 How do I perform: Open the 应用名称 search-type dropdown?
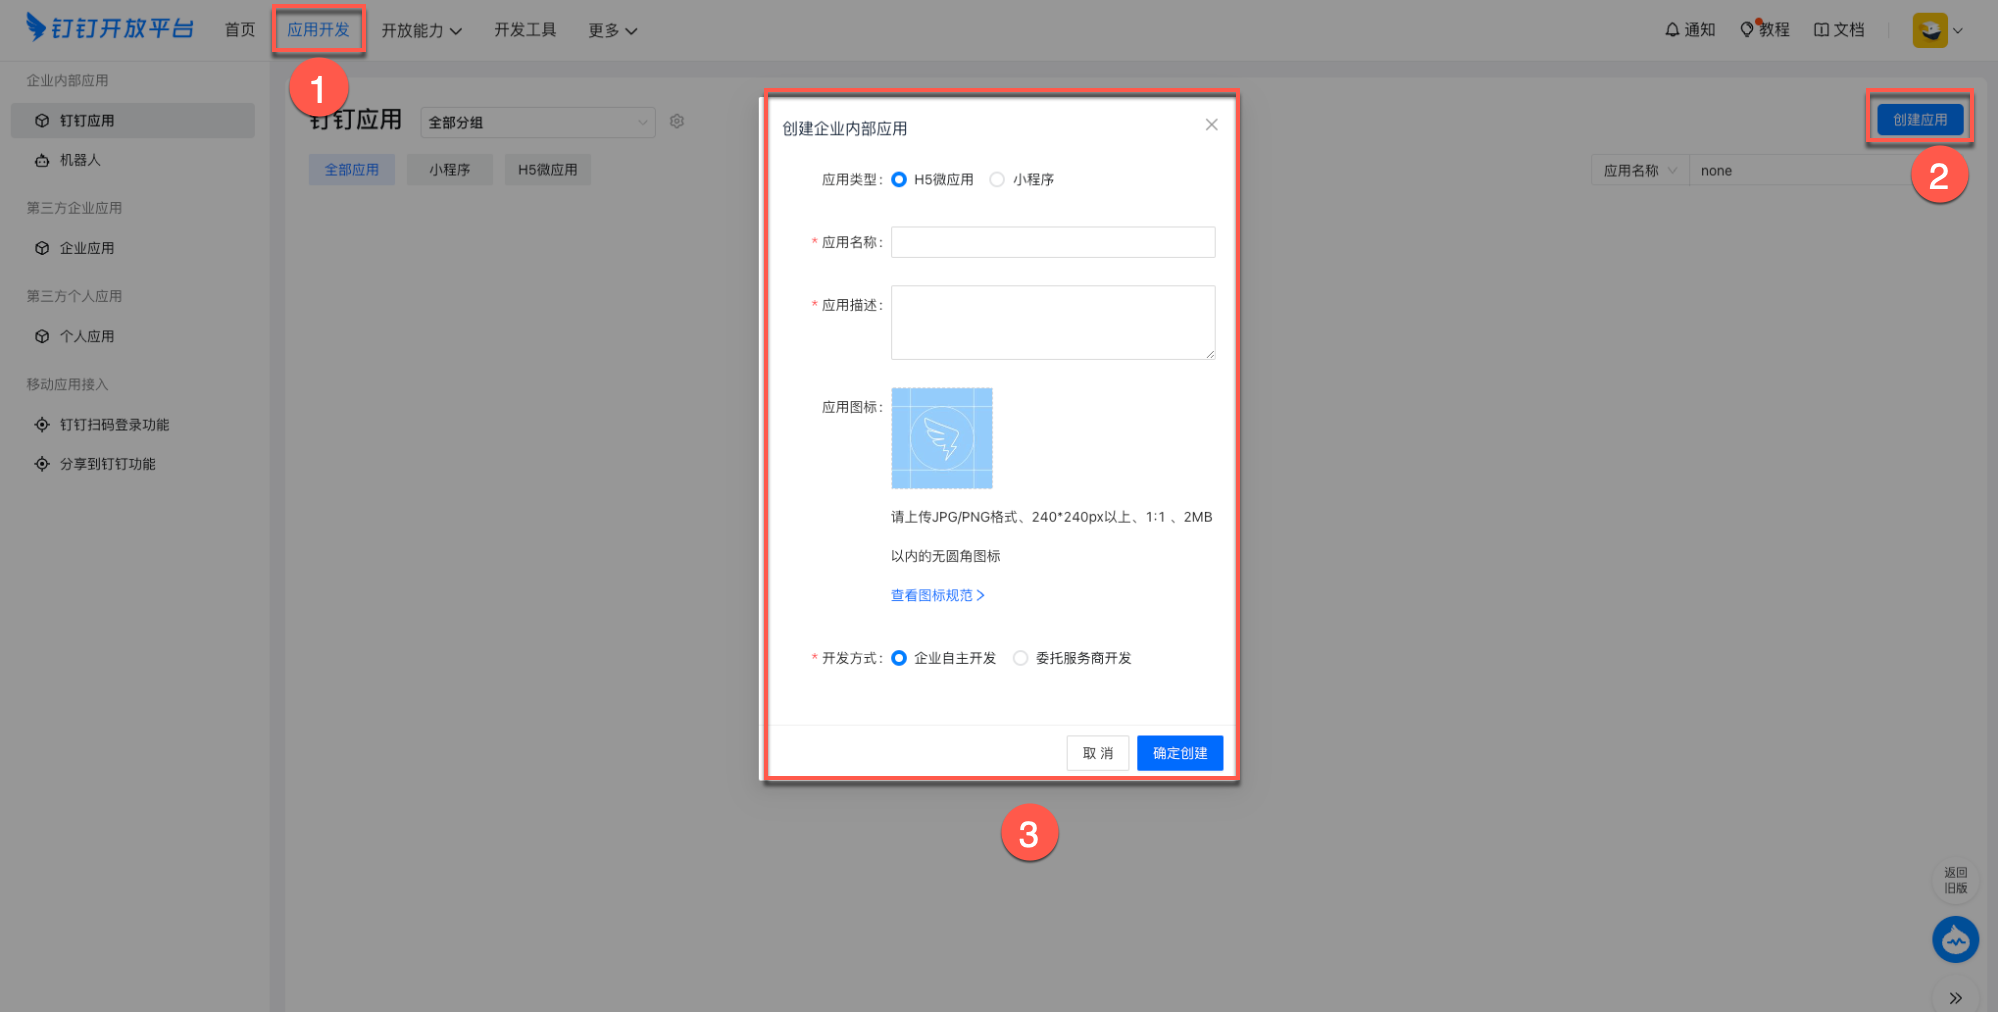click(x=1640, y=171)
